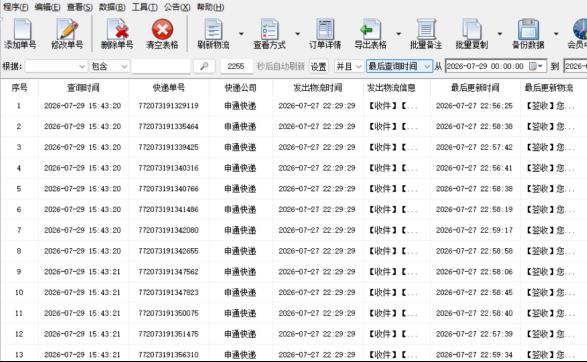Screen dimensions: 587x362
Task: Select tracking number 772073191350075
Action: pyautogui.click(x=168, y=313)
